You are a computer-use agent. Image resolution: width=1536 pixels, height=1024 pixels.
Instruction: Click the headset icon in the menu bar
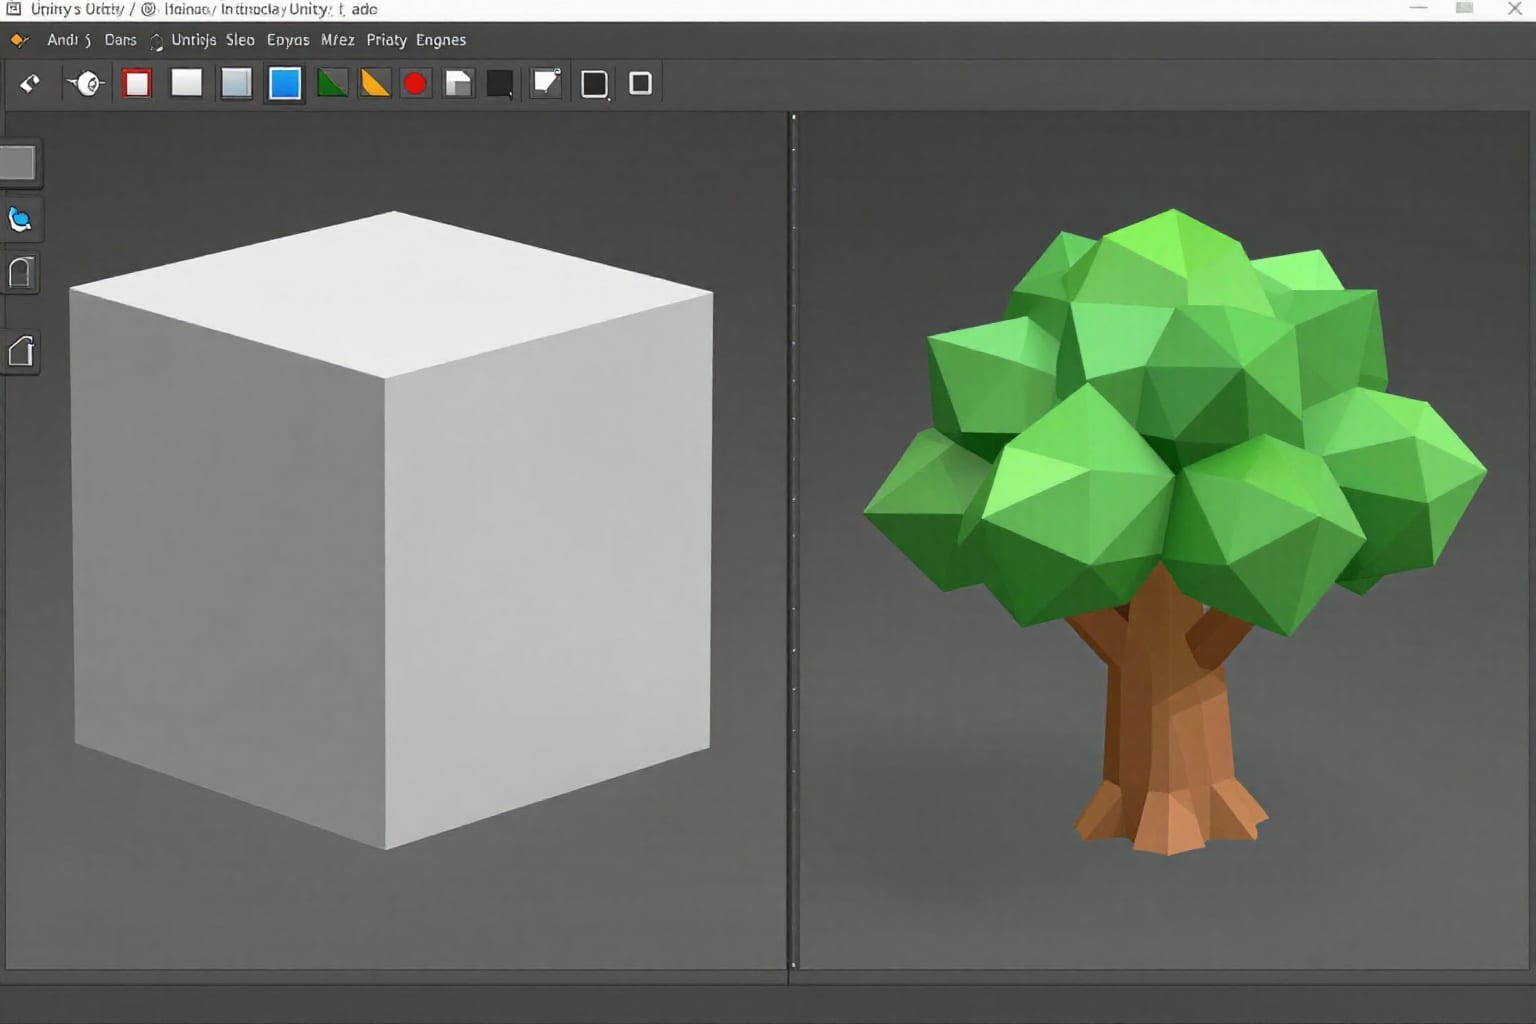156,41
